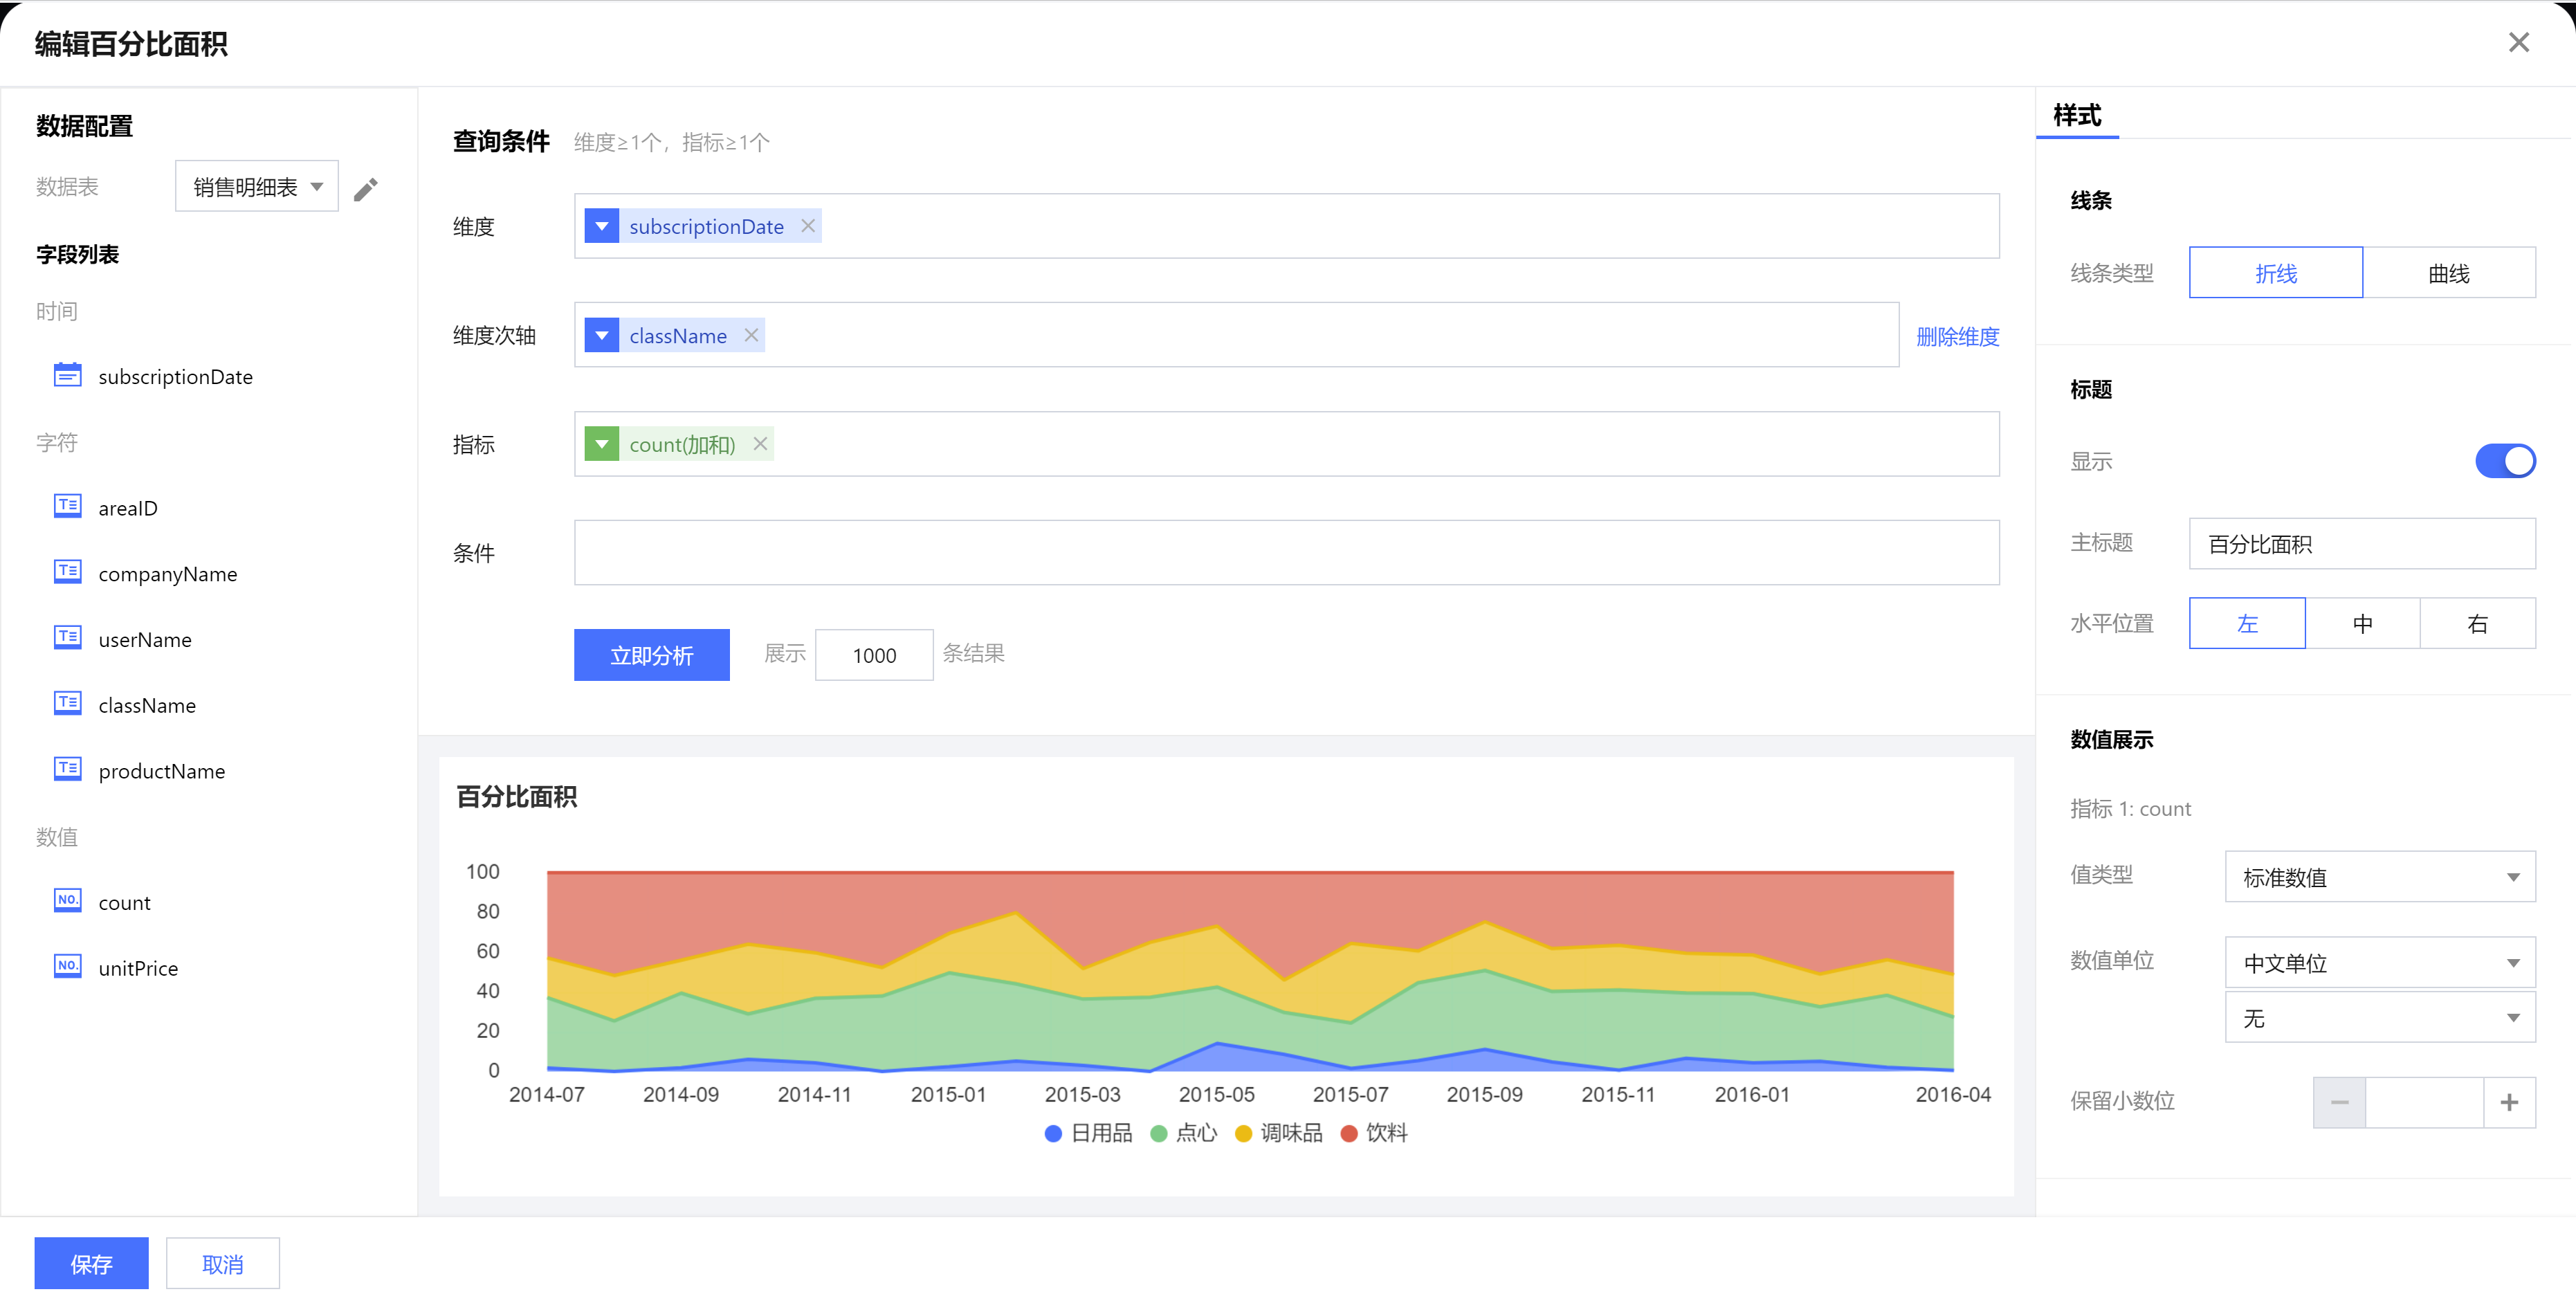The image size is (2576, 1303).
Task: Delete the count(加和) metric tag
Action: coord(760,444)
